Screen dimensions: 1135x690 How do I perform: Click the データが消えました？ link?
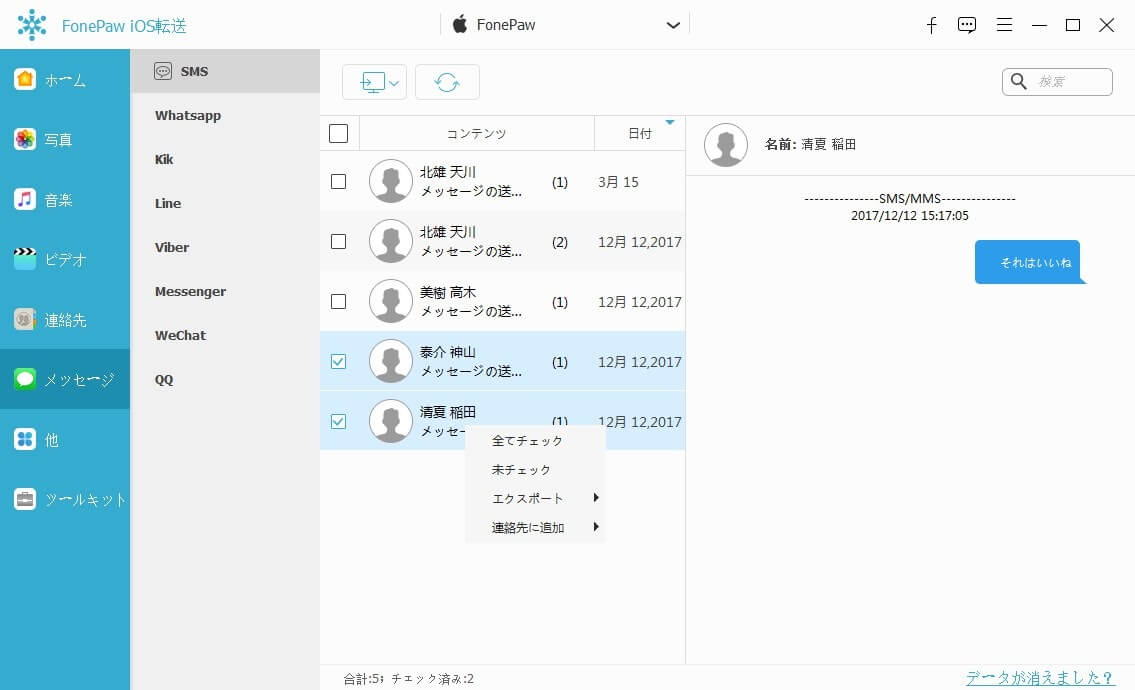(1038, 677)
